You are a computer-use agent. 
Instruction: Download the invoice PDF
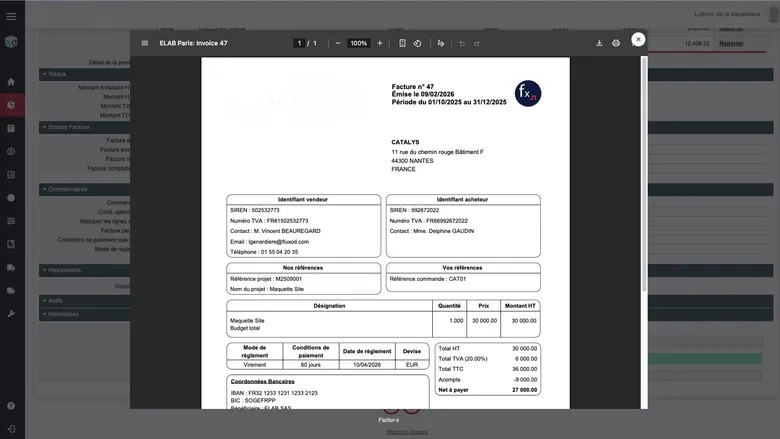(599, 43)
